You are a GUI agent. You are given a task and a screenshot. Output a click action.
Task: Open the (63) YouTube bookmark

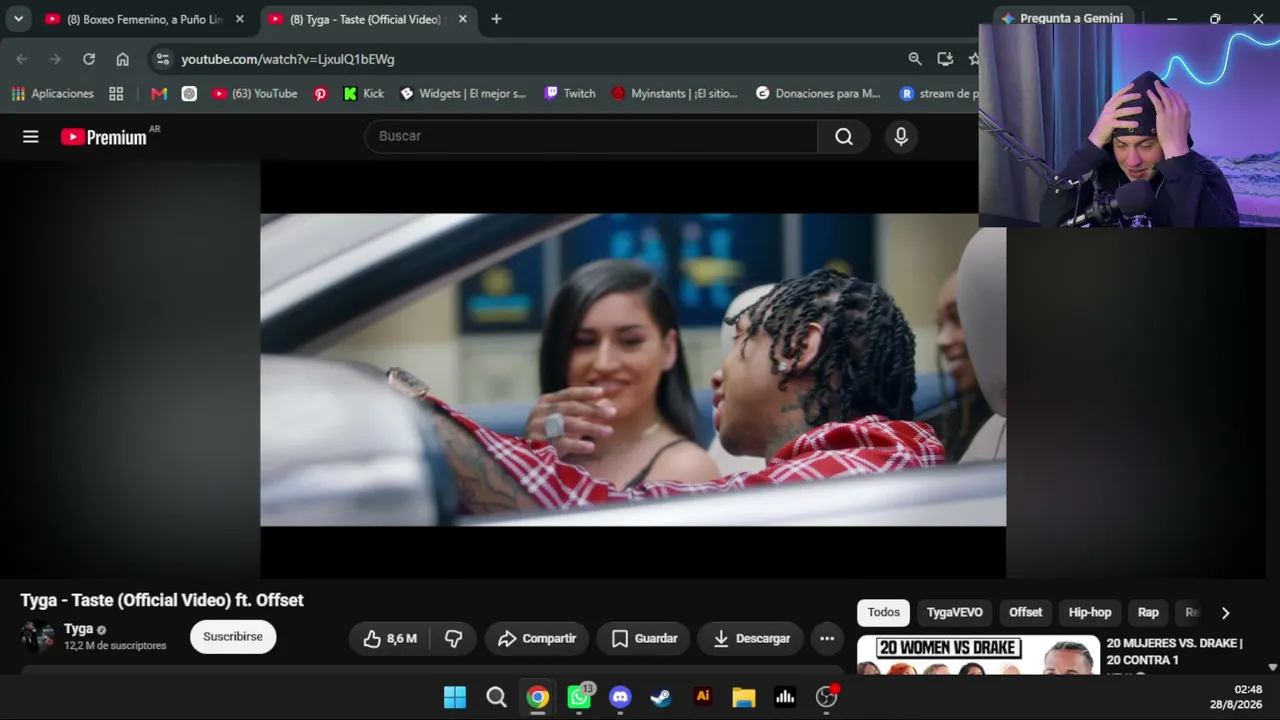click(x=254, y=93)
